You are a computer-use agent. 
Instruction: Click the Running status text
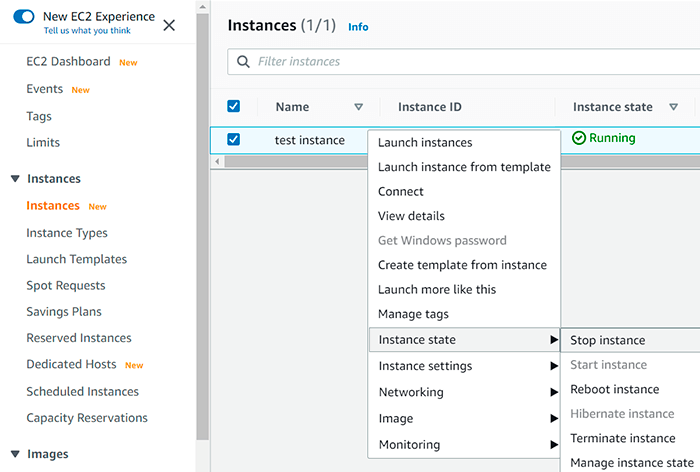click(x=612, y=138)
